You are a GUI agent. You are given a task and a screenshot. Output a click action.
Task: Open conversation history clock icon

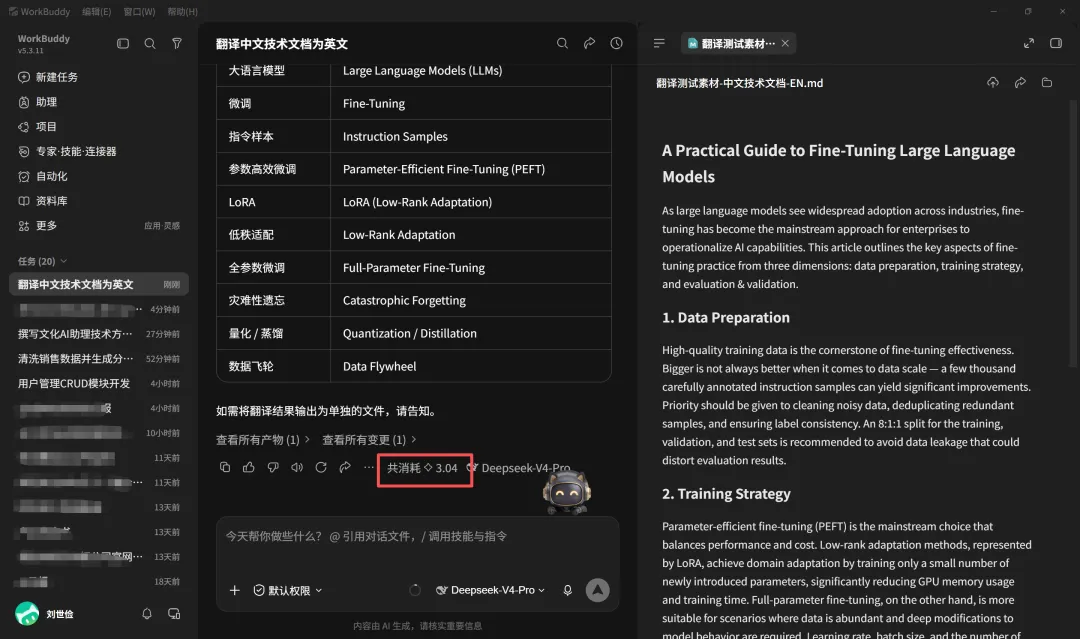pyautogui.click(x=616, y=43)
